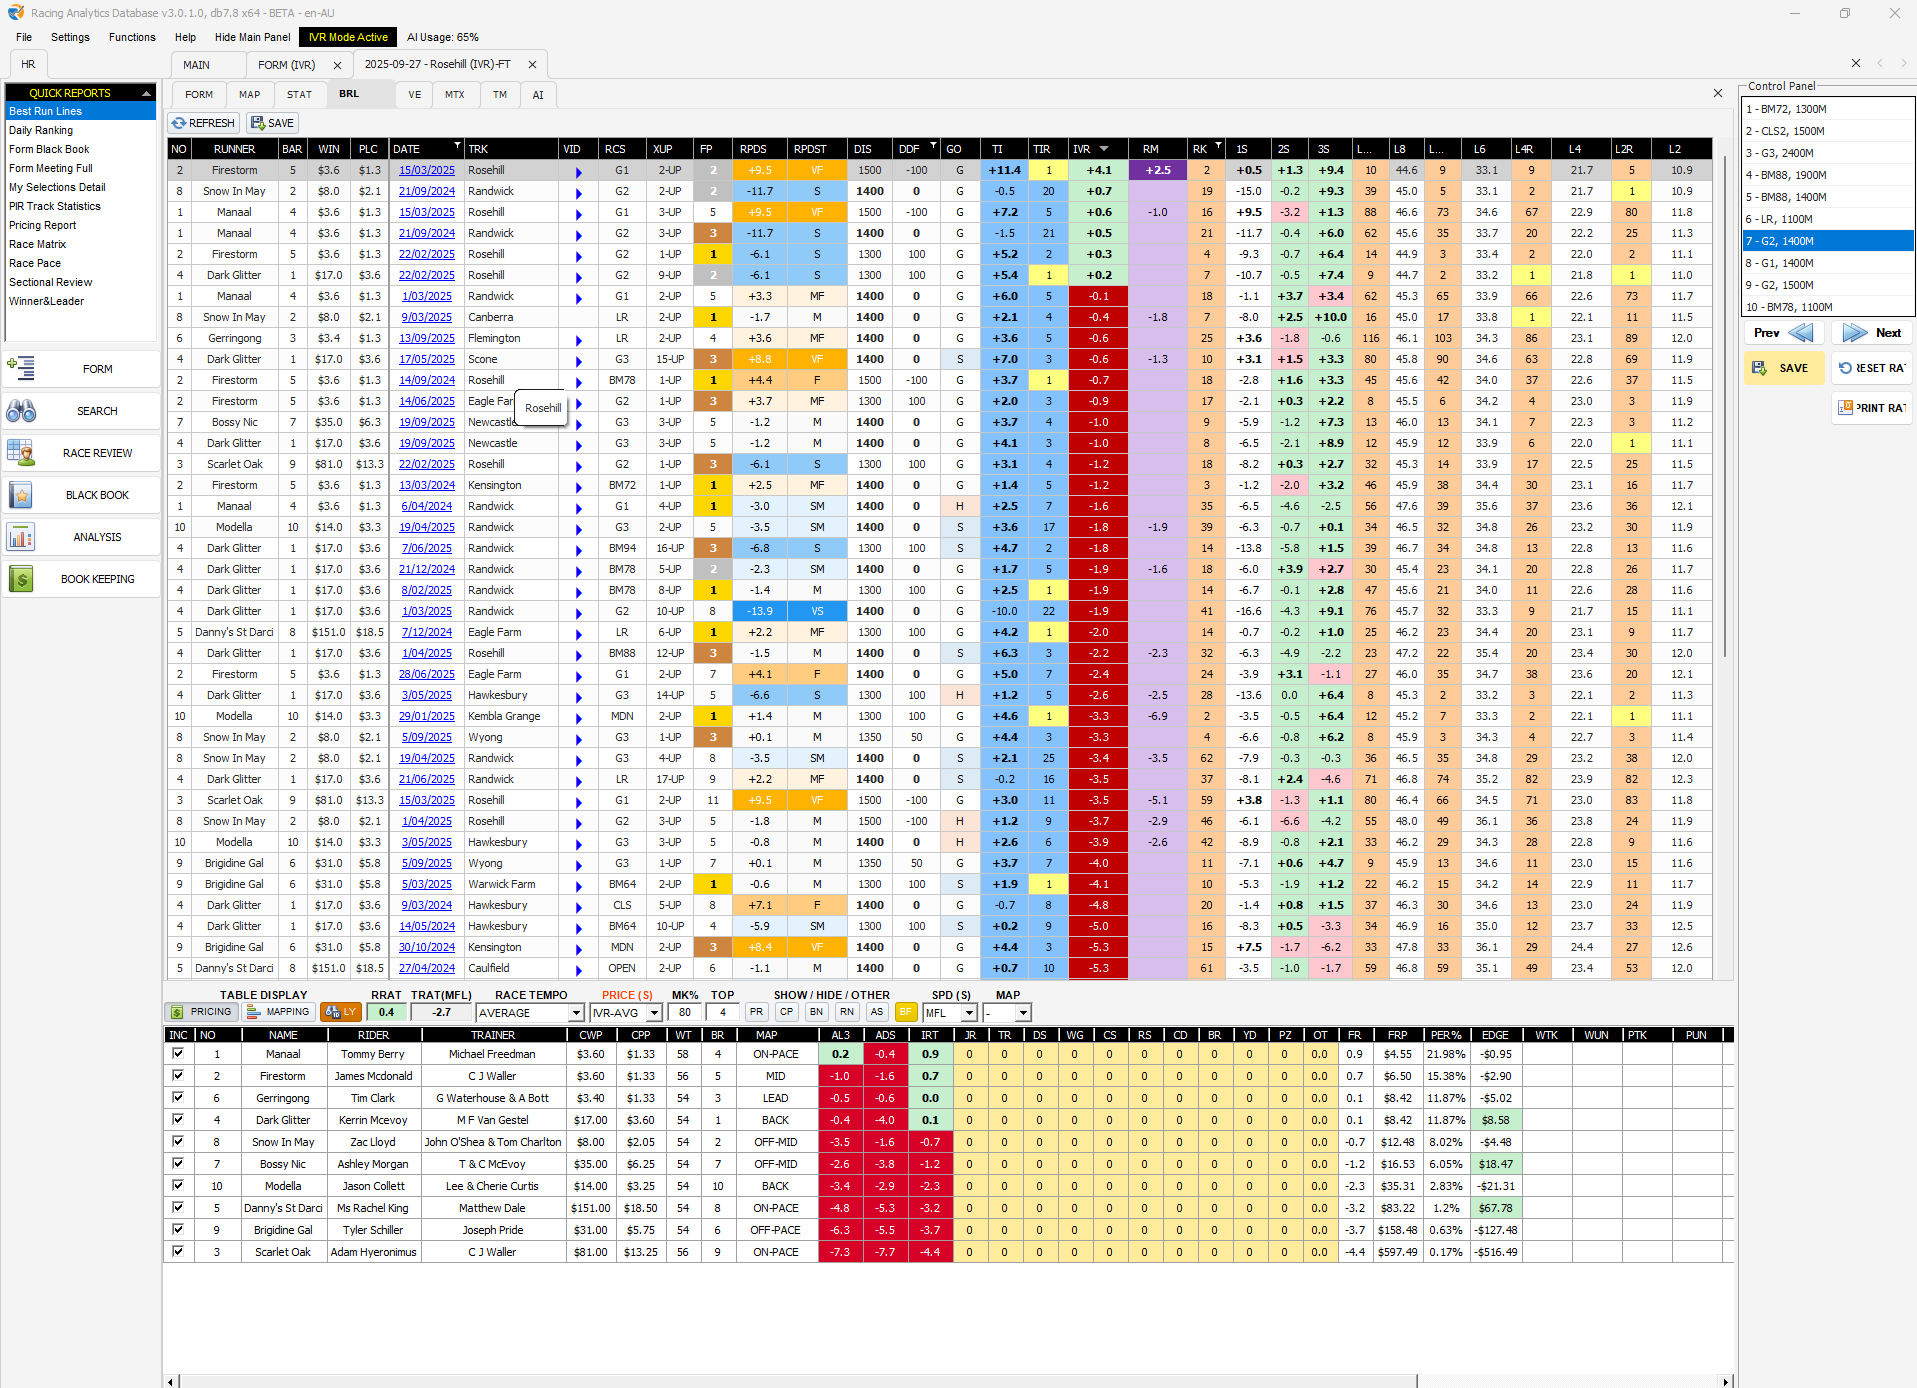
Task: Uncheck the include box for Manaal
Action: 178,1053
